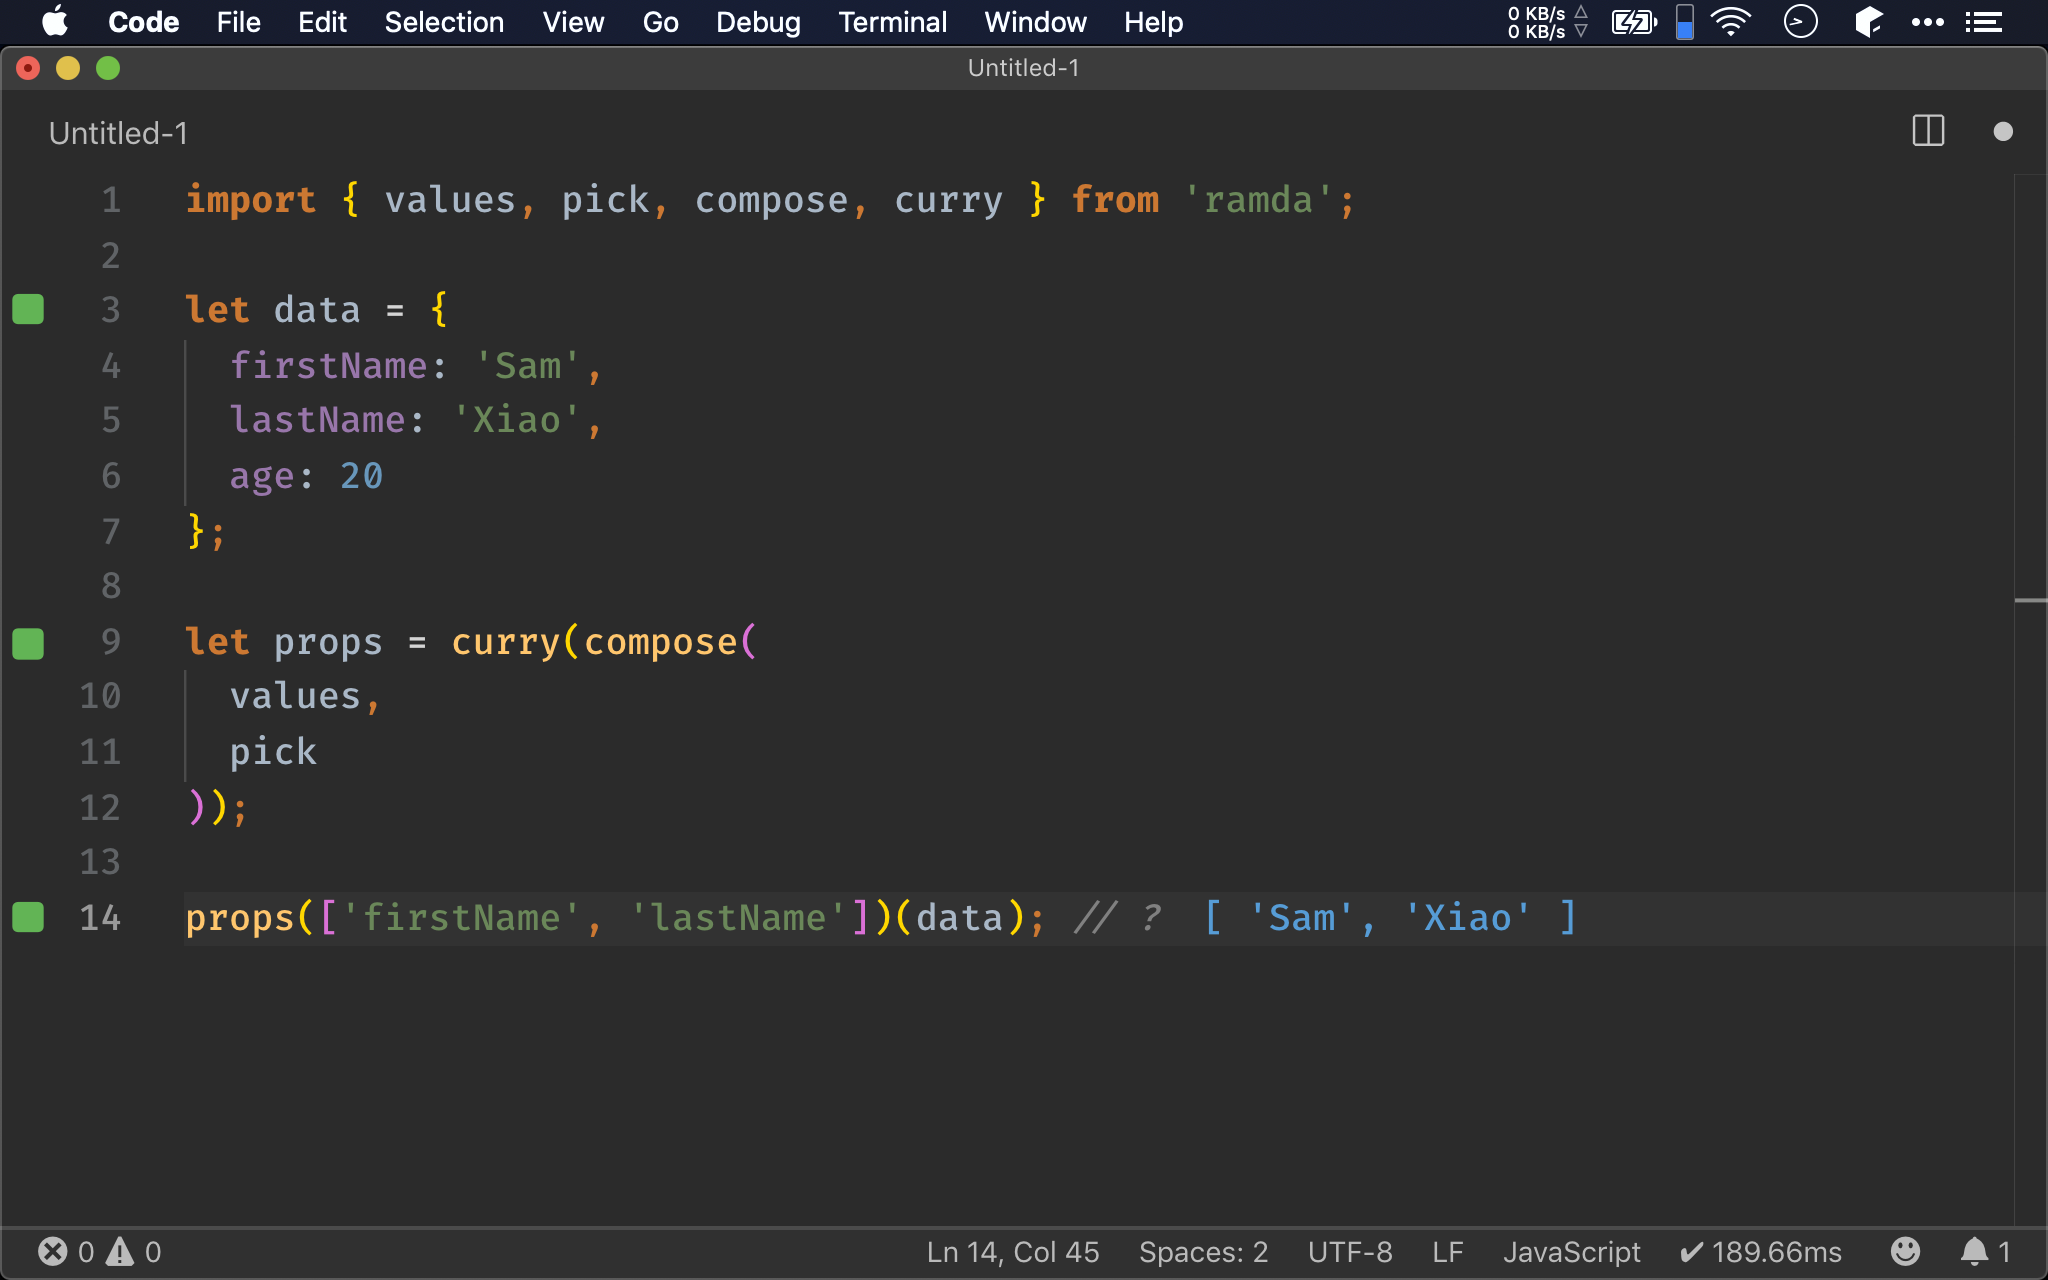Open the Notification Center list icon
The image size is (2048, 1280).
pyautogui.click(x=1984, y=22)
